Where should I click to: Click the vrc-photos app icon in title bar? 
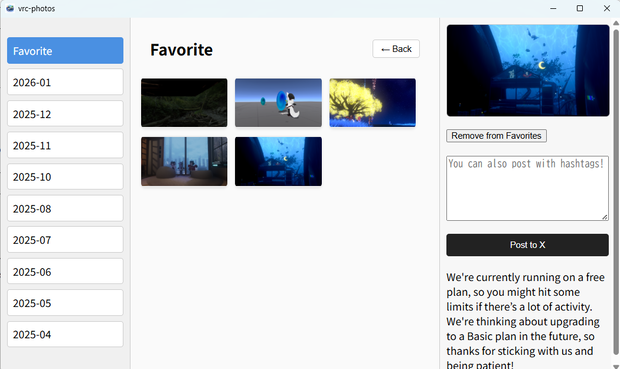click(10, 8)
